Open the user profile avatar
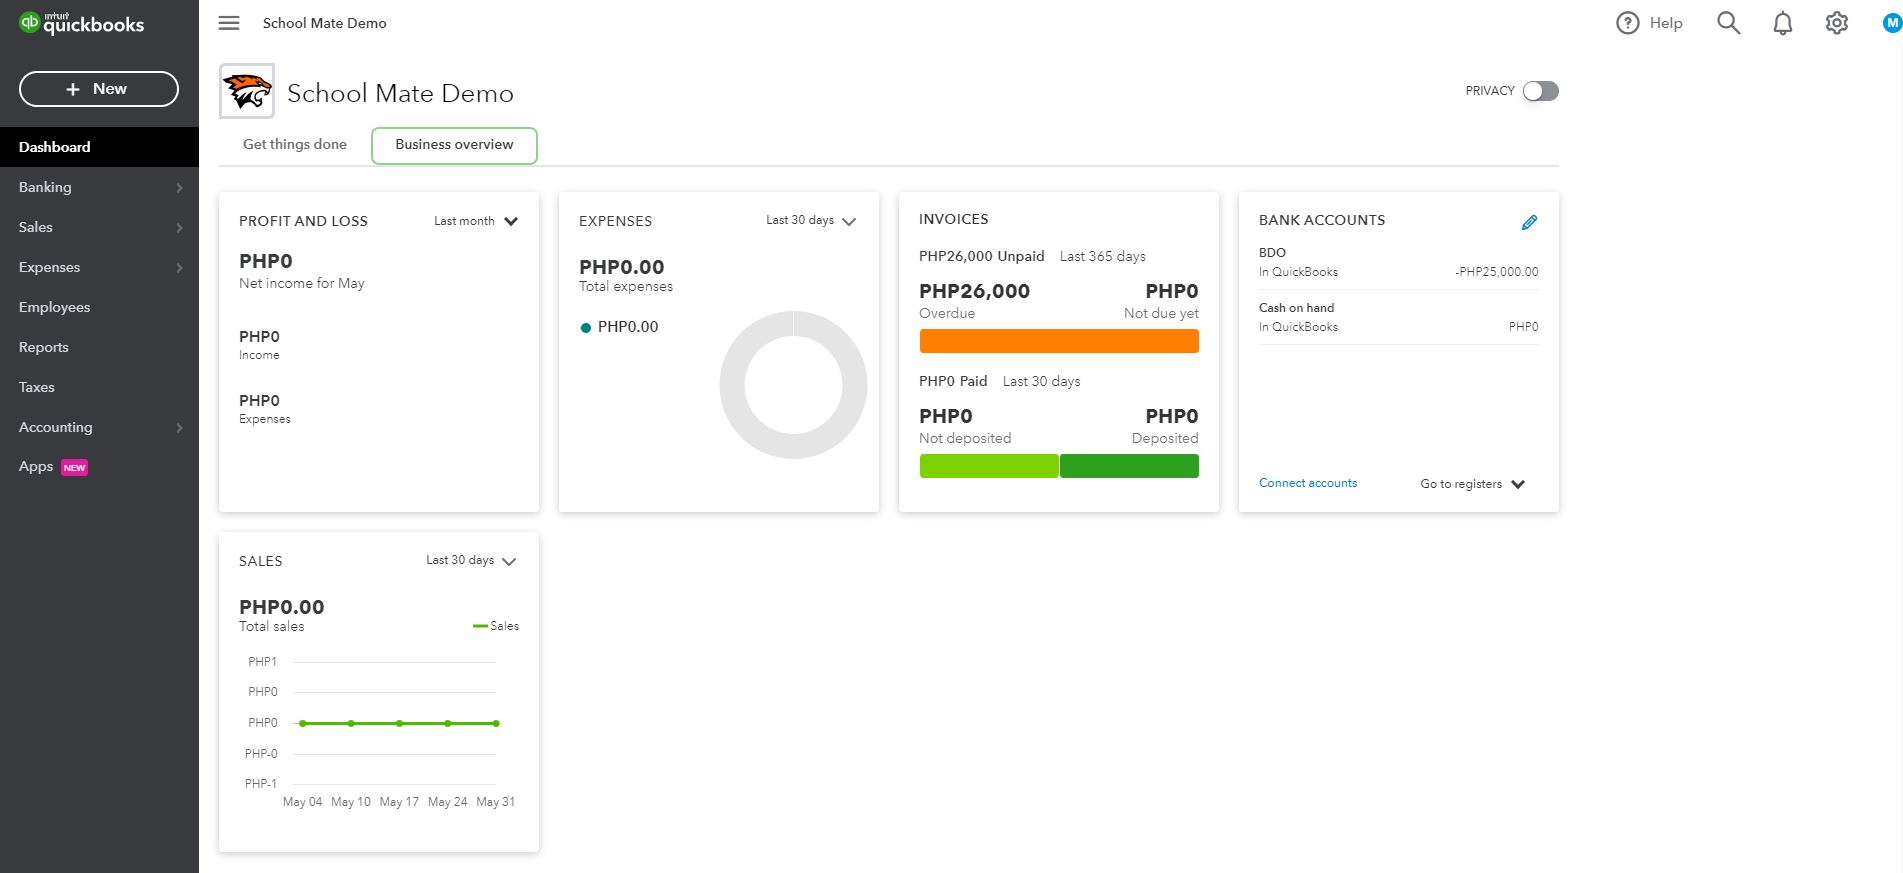 [x=1892, y=23]
